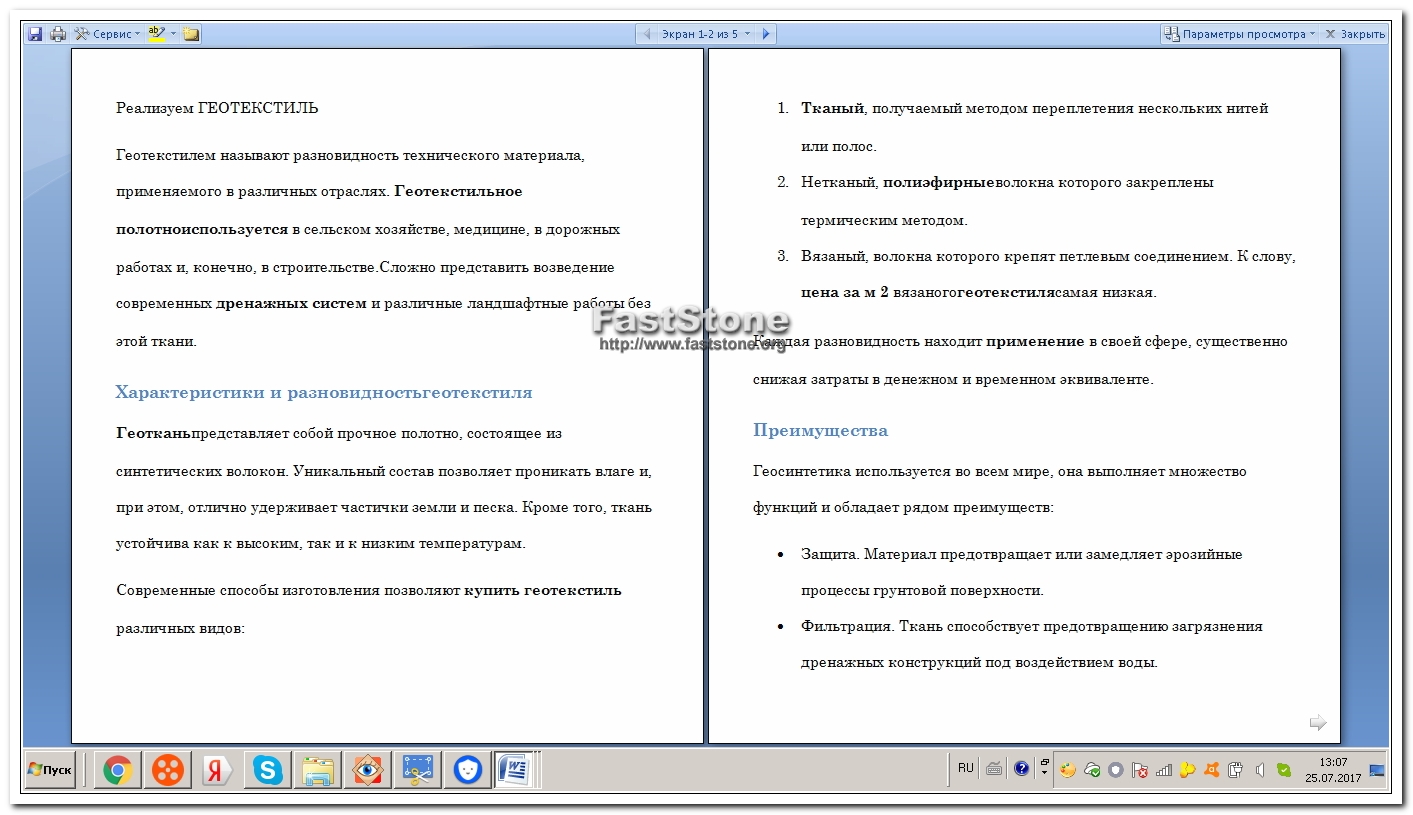Open the Экран 1-2 из 5 navigation dropdown
Image resolution: width=1413 pixels, height=815 pixels.
[705, 34]
